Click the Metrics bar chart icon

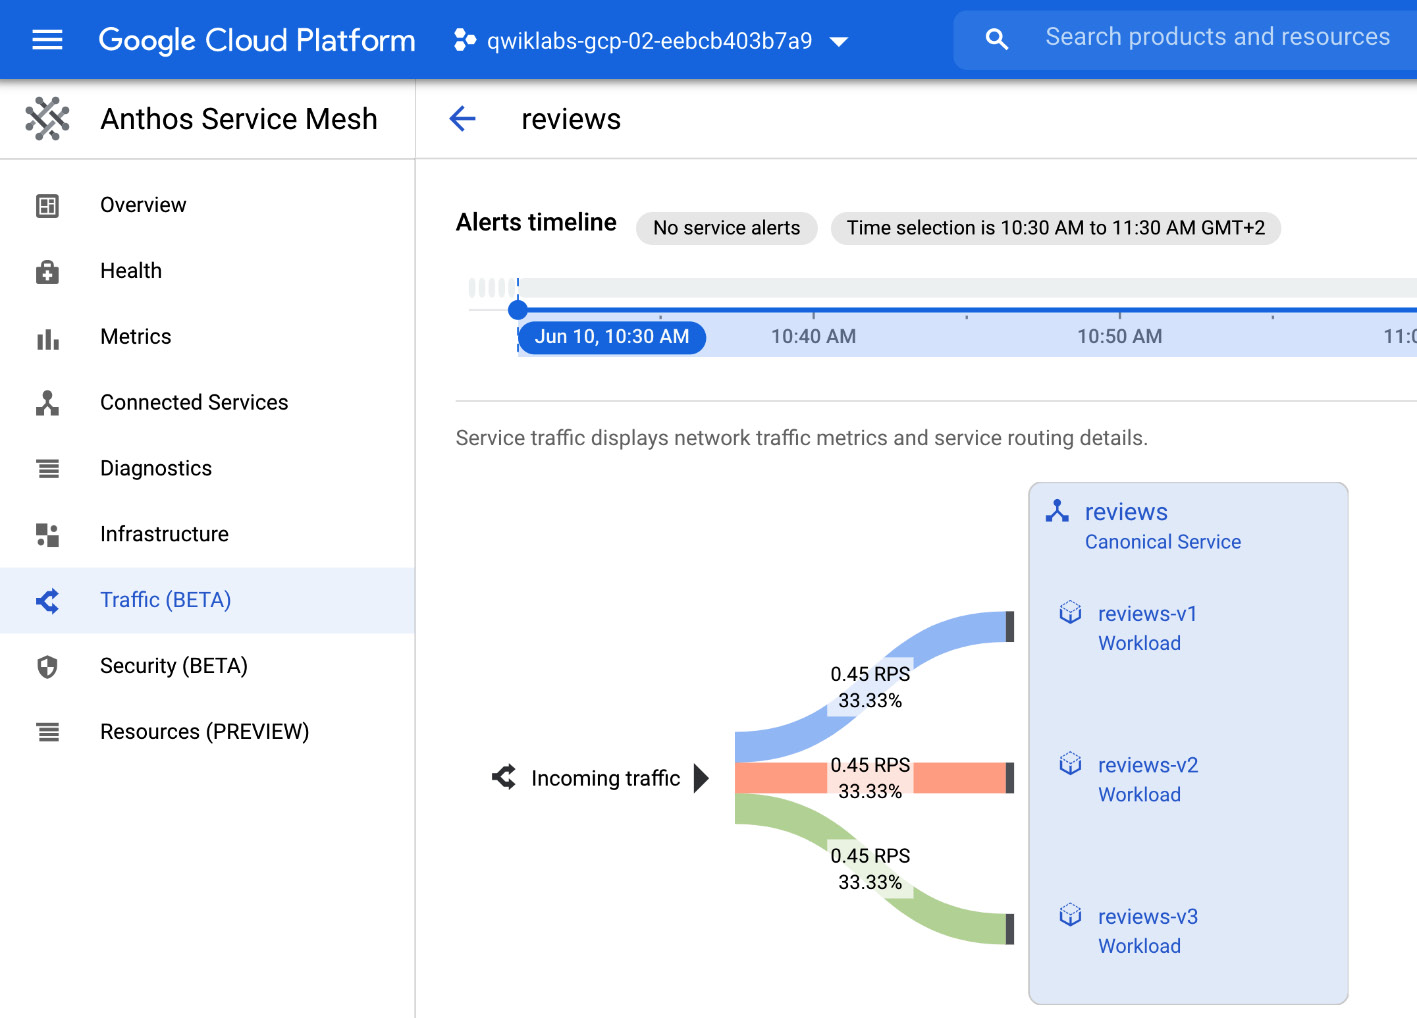[47, 338]
